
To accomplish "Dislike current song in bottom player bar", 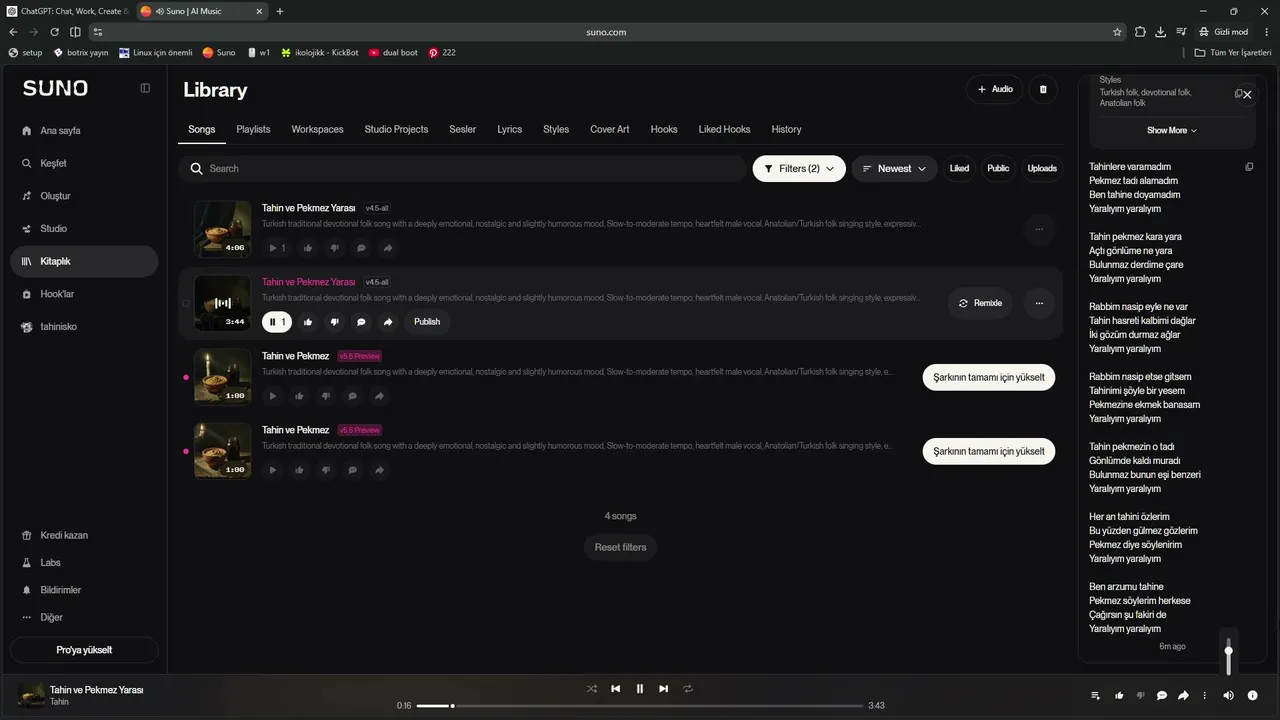I will point(1140,696).
